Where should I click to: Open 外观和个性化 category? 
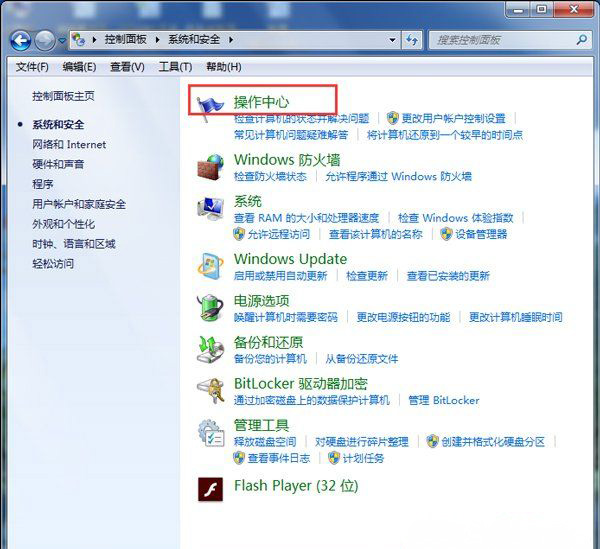coord(64,224)
